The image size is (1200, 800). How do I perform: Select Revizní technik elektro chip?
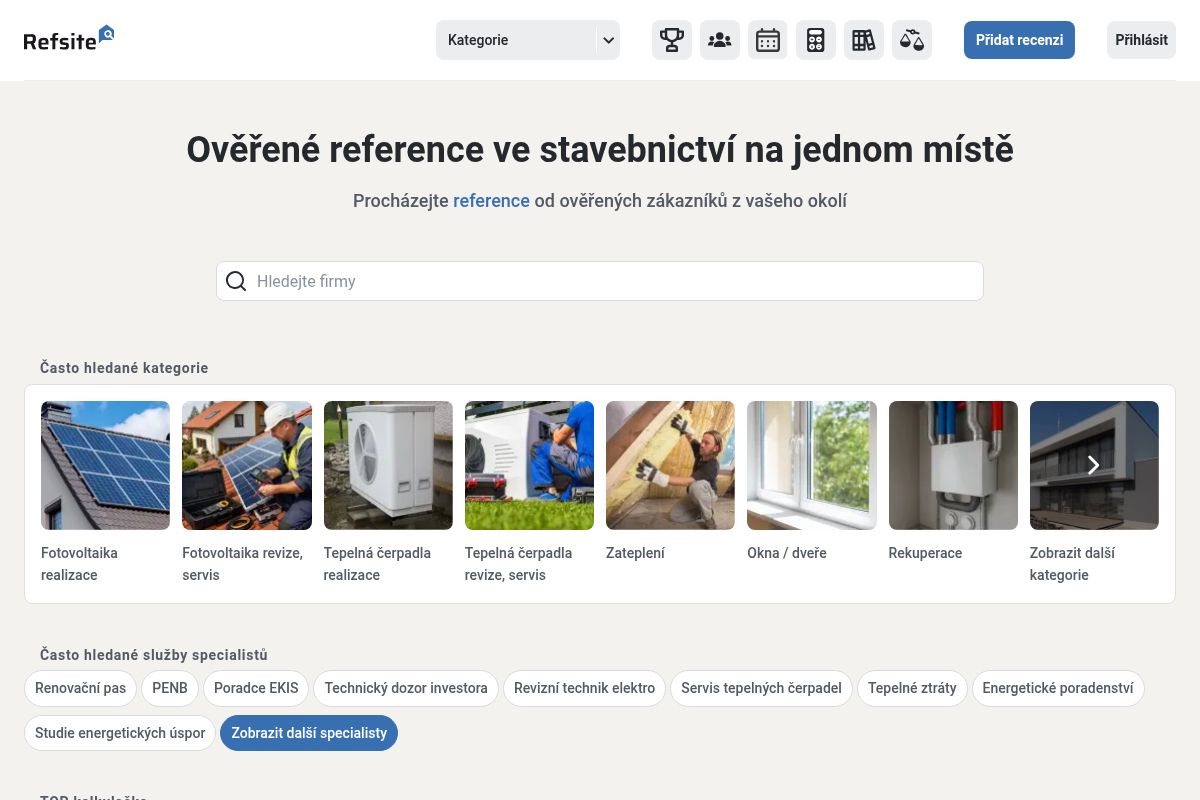point(585,688)
